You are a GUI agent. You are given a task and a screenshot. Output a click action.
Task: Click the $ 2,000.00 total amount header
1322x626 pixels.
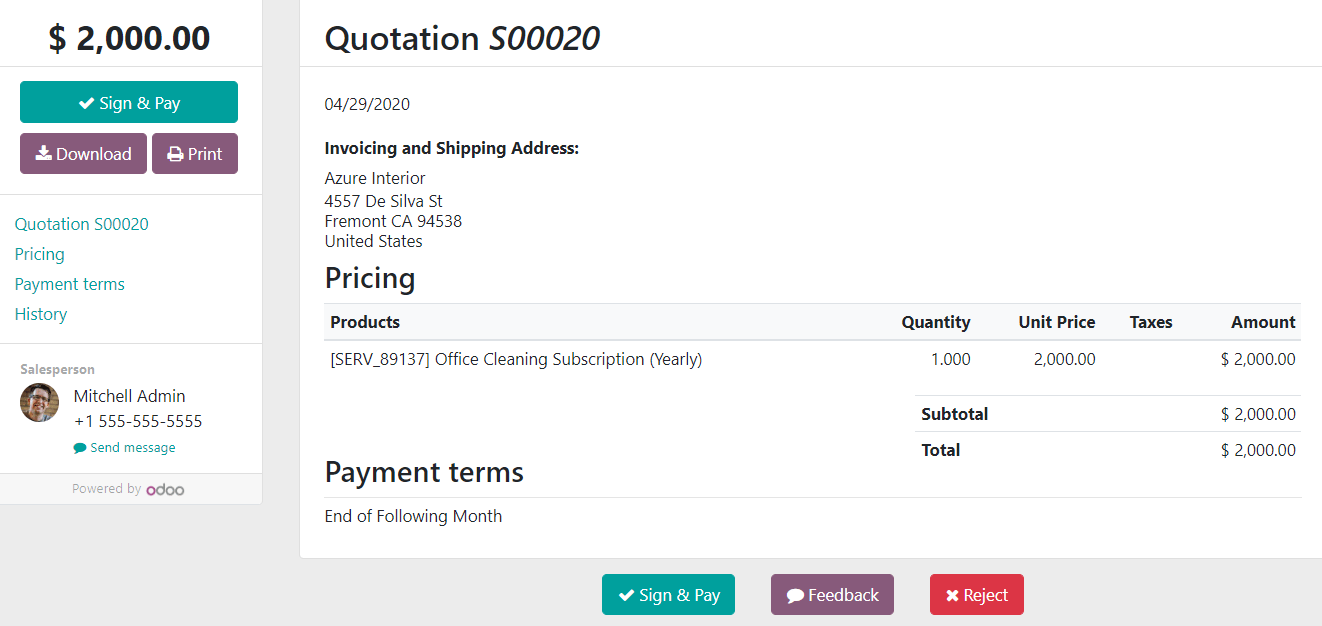[128, 37]
